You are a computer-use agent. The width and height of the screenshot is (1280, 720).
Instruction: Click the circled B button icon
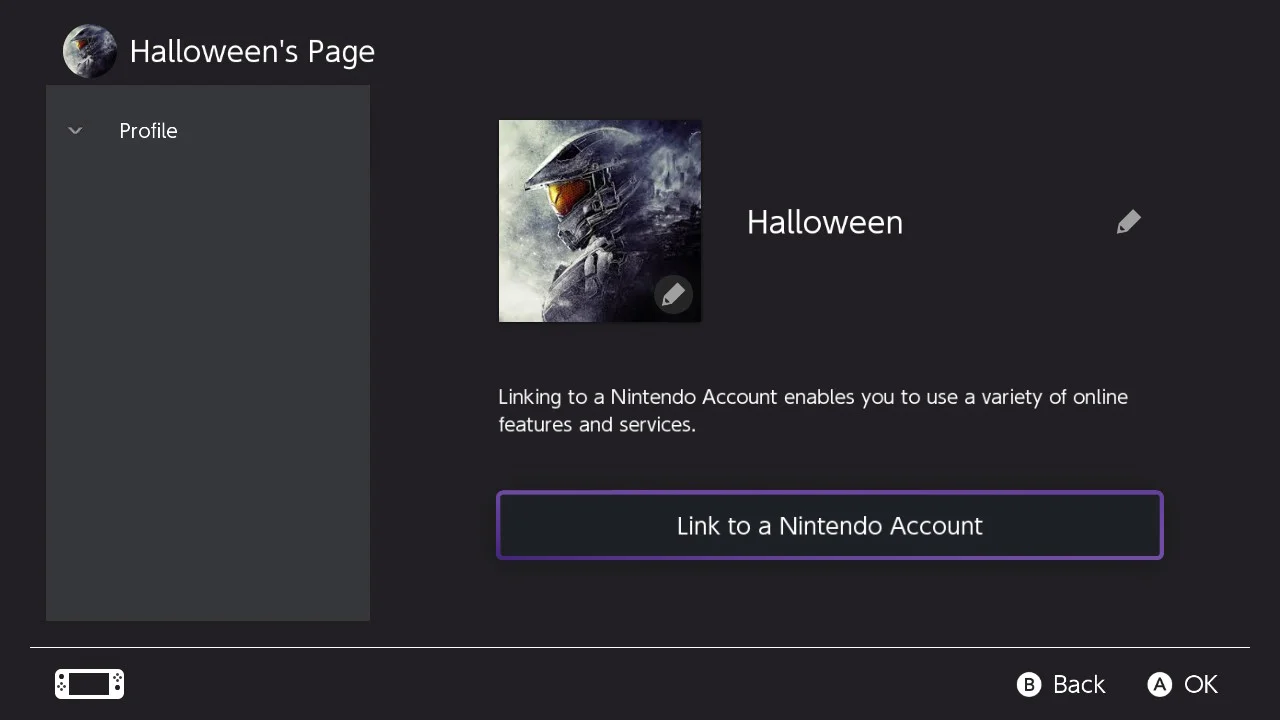click(x=1029, y=684)
